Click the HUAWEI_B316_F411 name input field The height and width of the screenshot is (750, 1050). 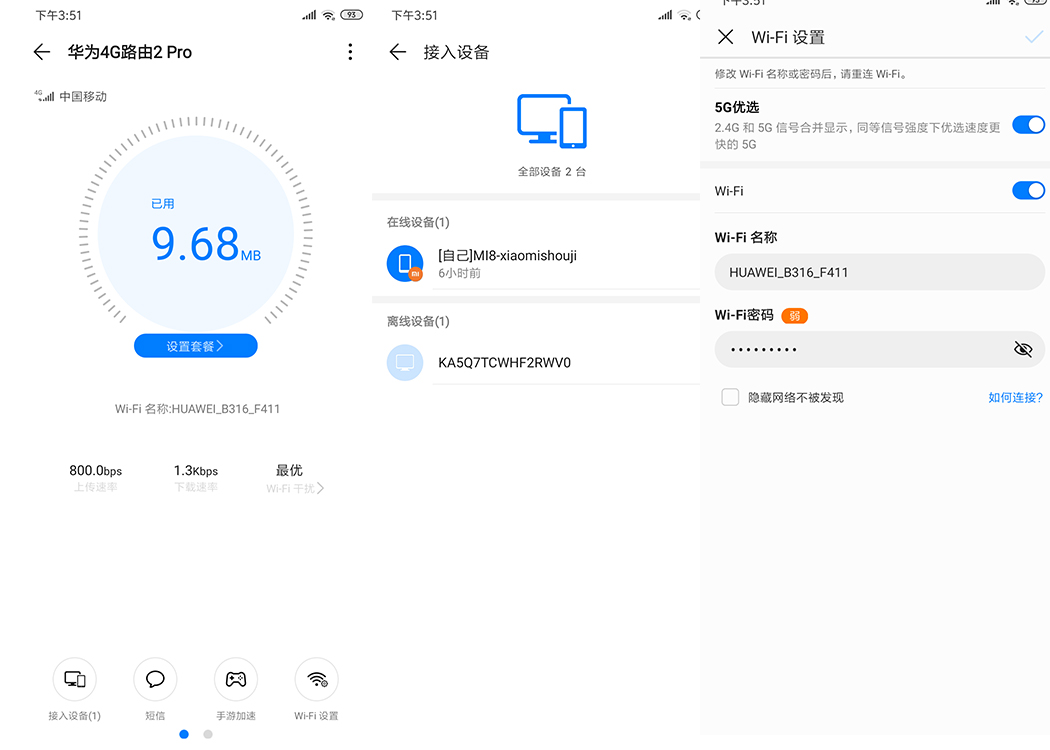point(879,271)
